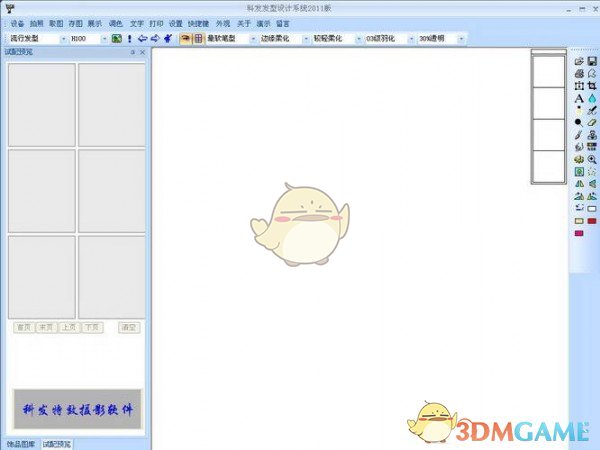600x450 pixels.
Task: Click the selection transform box icon
Action: 579,86
